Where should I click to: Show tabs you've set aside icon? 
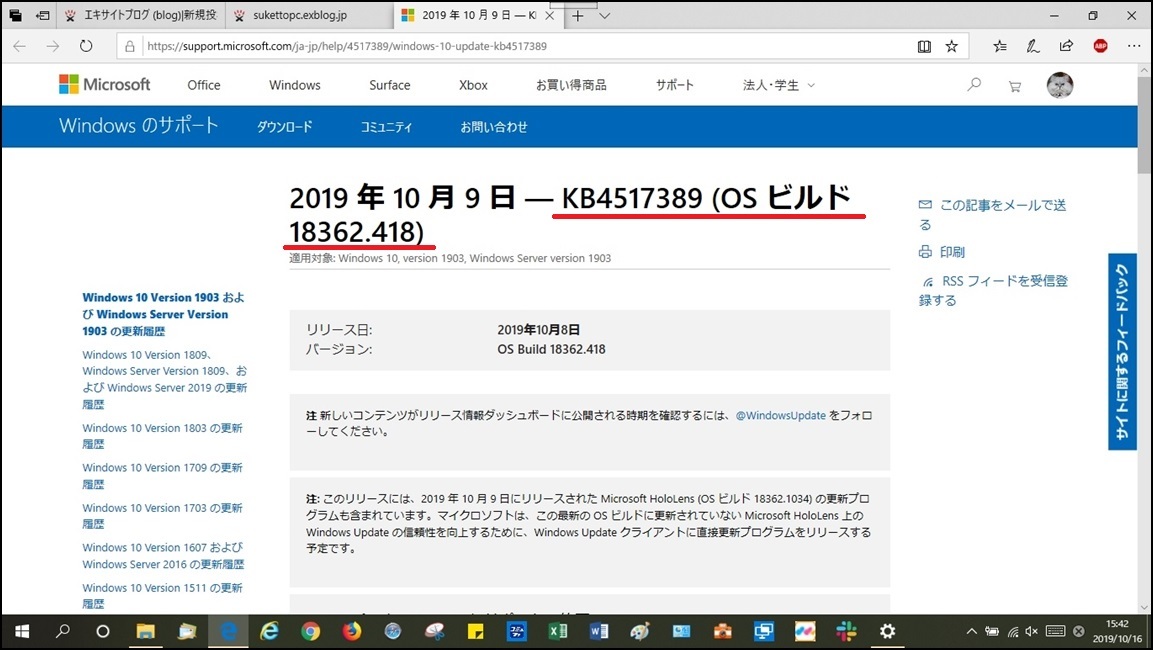point(15,15)
